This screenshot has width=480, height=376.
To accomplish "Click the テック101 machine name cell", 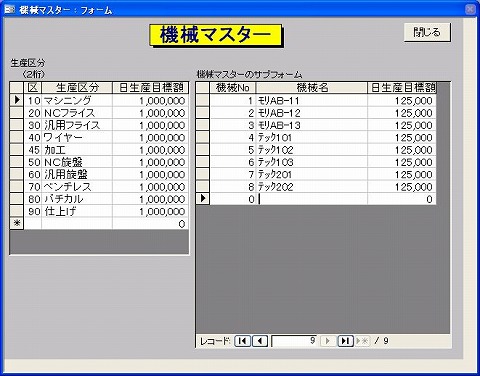I will pos(312,137).
